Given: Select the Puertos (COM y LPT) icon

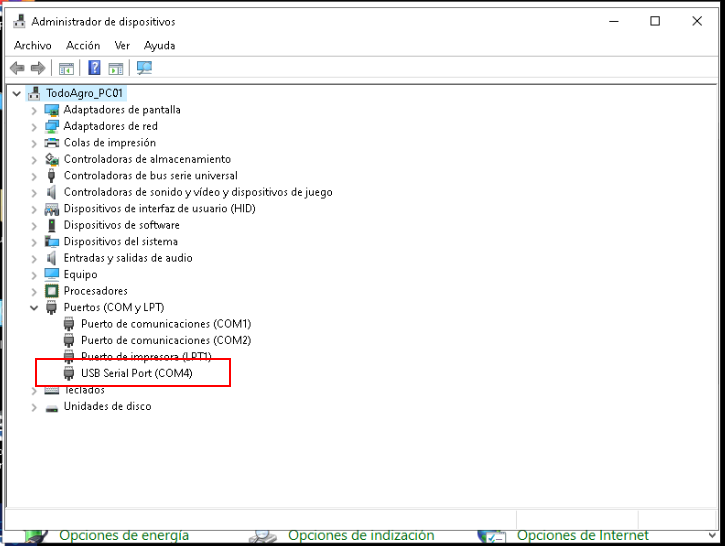Looking at the screenshot, I should pyautogui.click(x=52, y=307).
